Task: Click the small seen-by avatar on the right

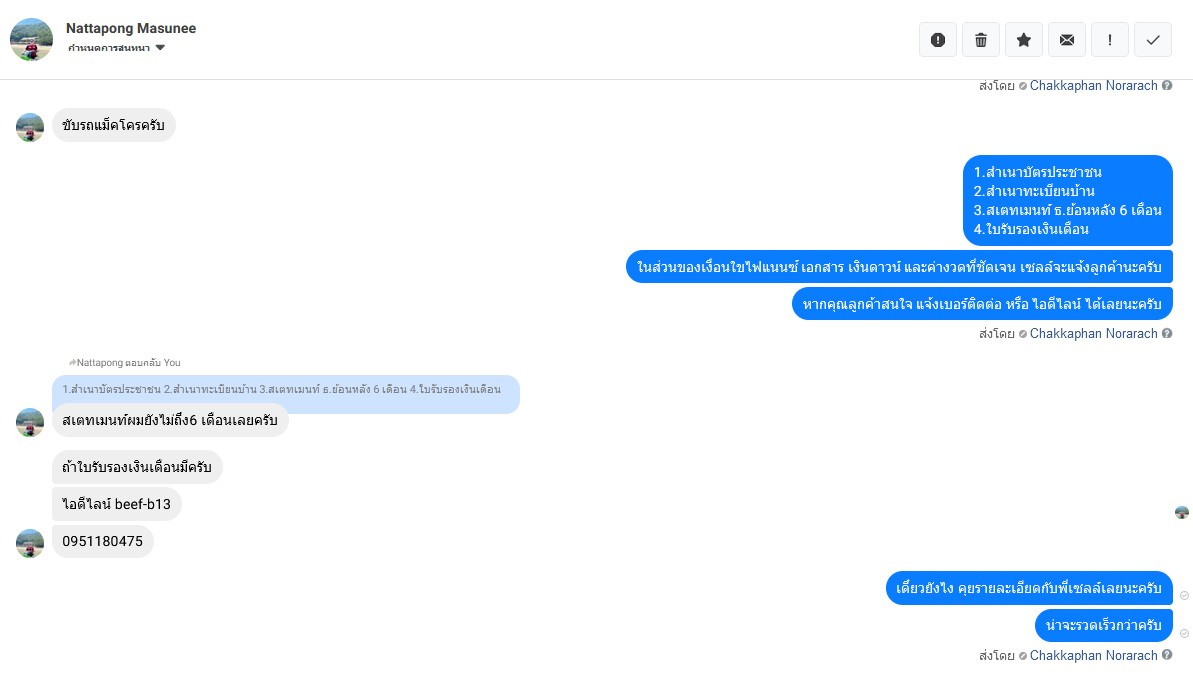Action: point(1182,513)
